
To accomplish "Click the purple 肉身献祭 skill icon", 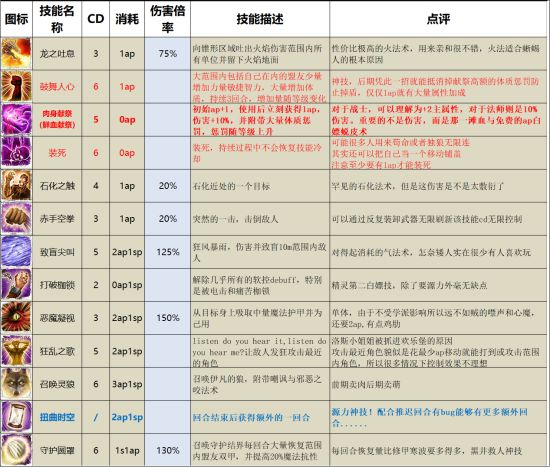I will pos(16,119).
